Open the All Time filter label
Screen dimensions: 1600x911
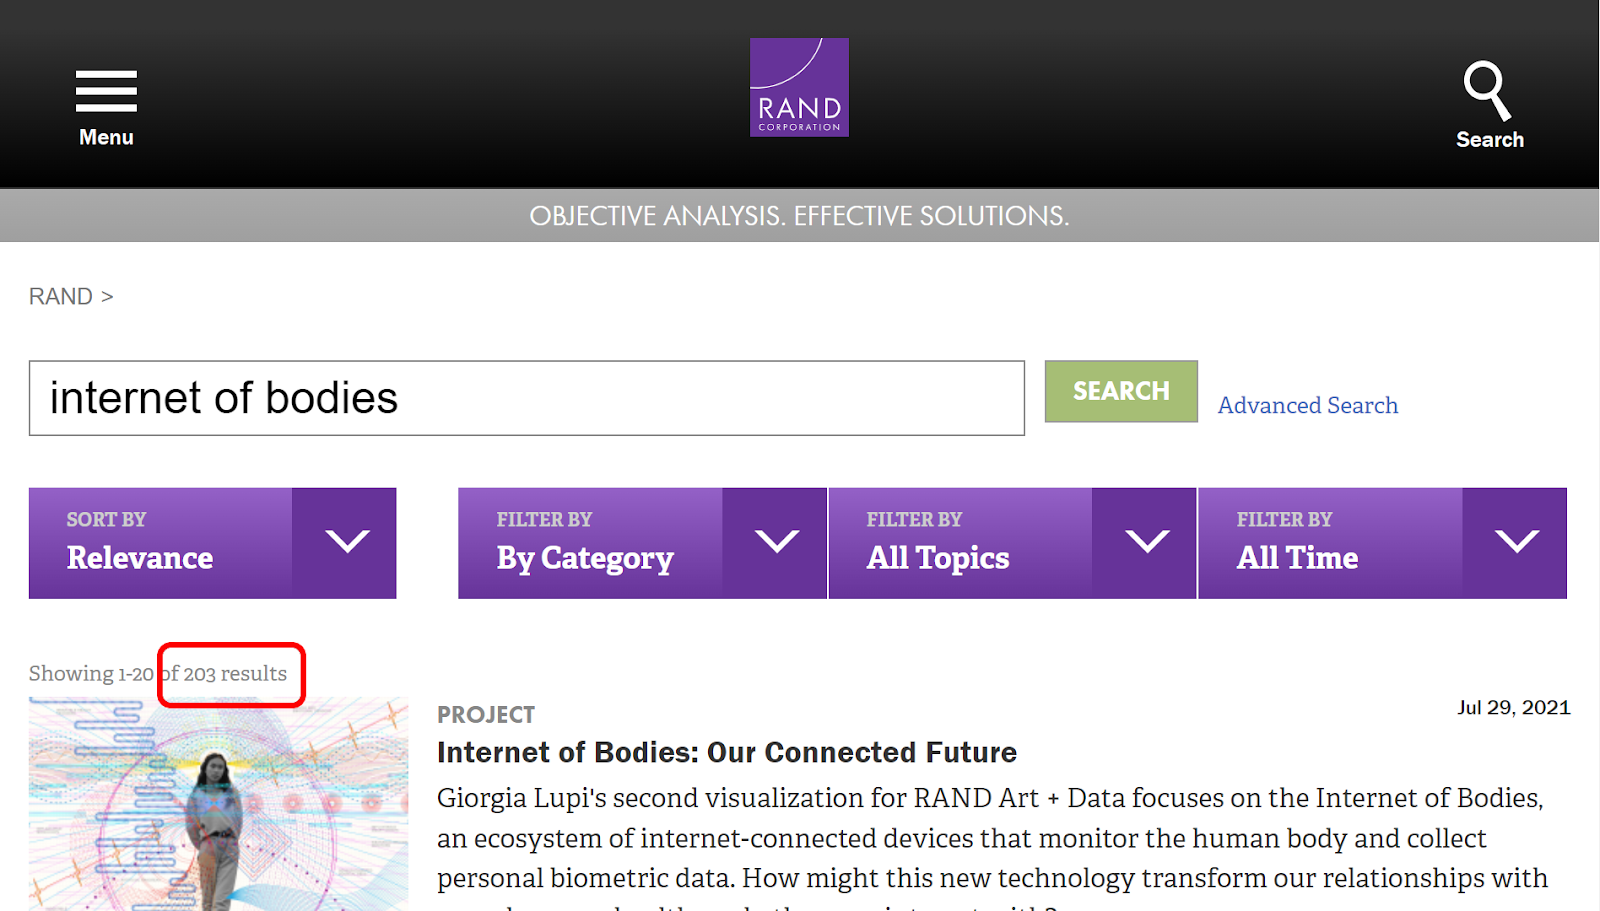[x=1328, y=543]
